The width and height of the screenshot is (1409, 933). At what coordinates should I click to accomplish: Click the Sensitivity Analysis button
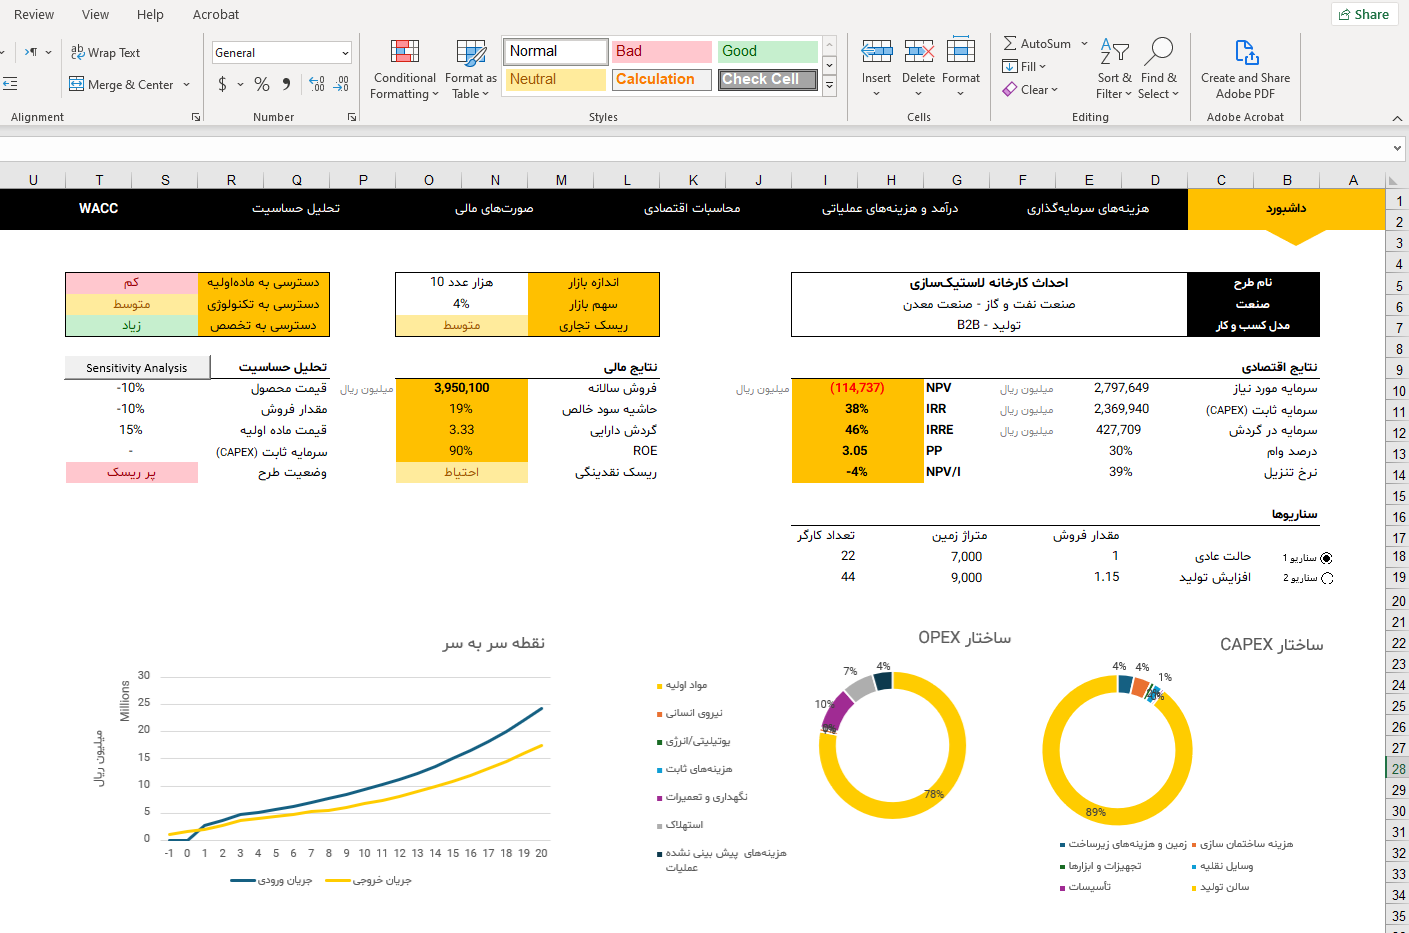coord(137,368)
